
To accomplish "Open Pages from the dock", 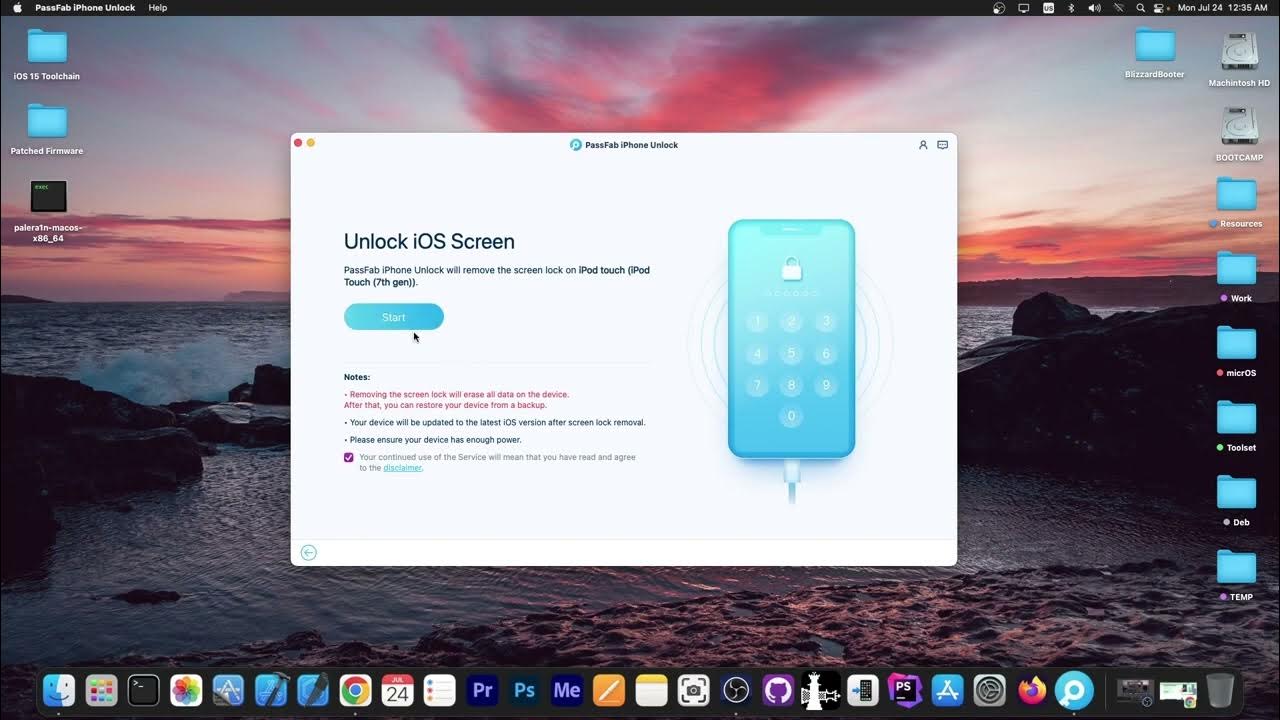I will [x=609, y=690].
